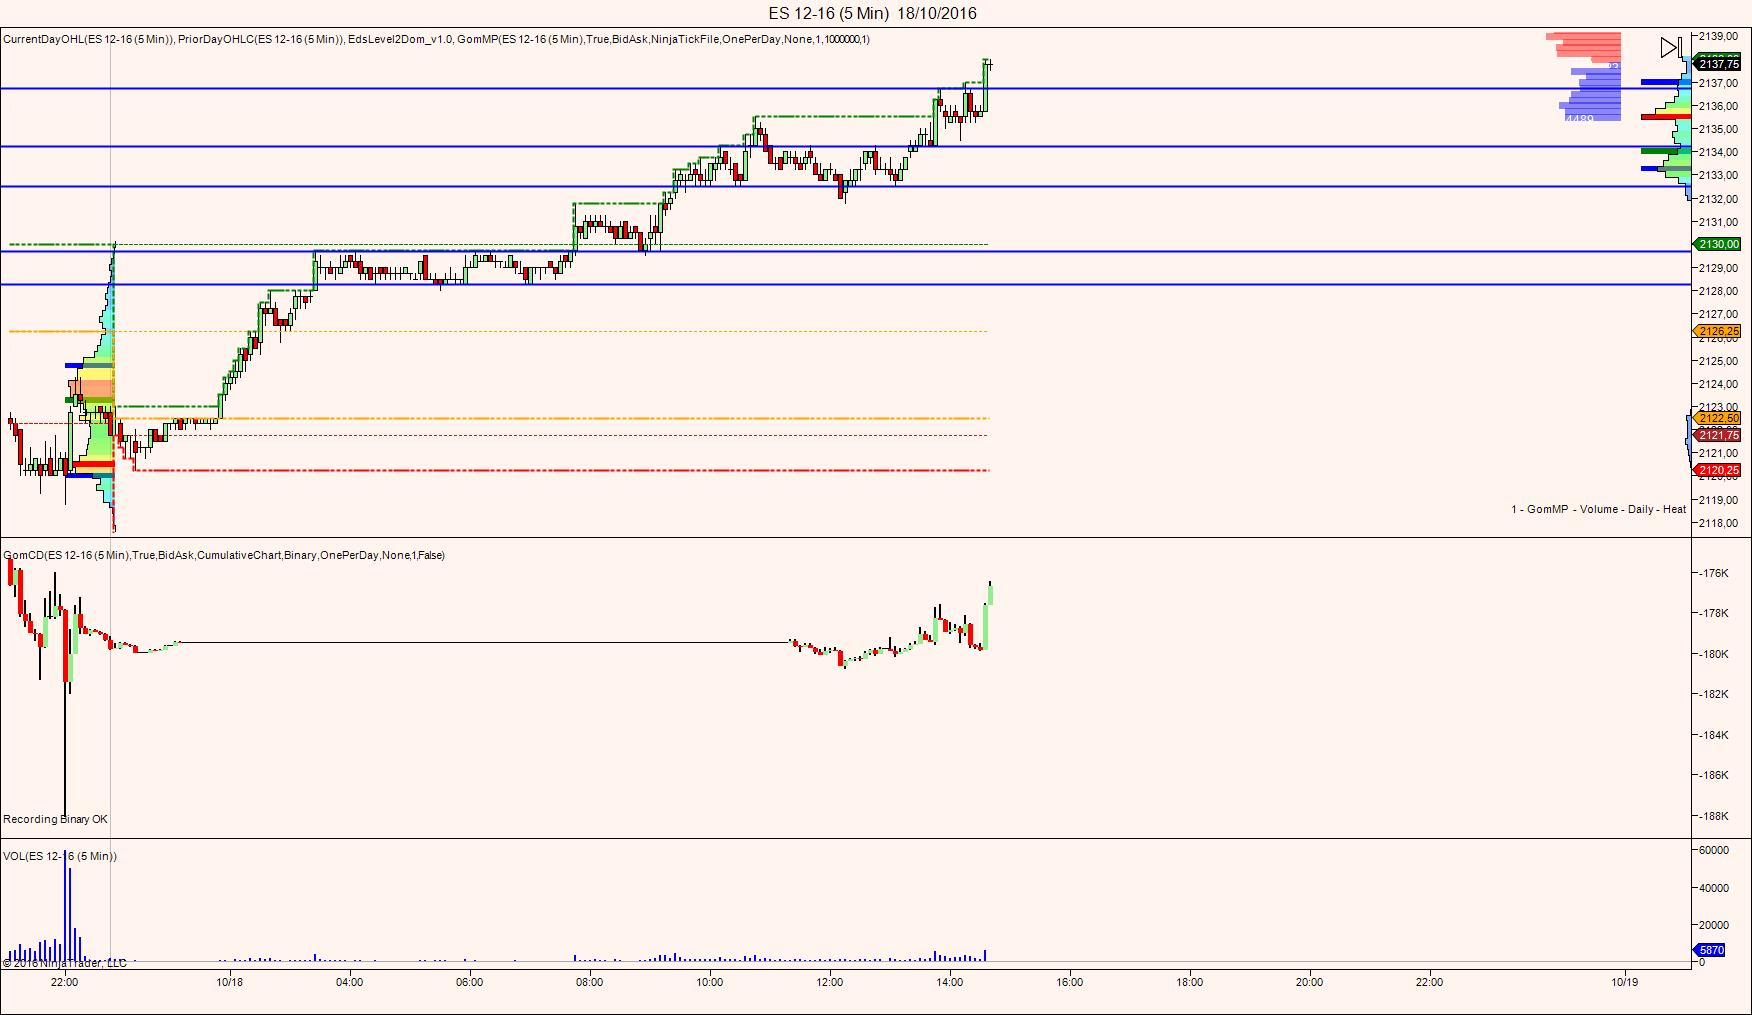Select the red 2120,25 price marker
Image resolution: width=1752 pixels, height=1015 pixels.
1719,470
